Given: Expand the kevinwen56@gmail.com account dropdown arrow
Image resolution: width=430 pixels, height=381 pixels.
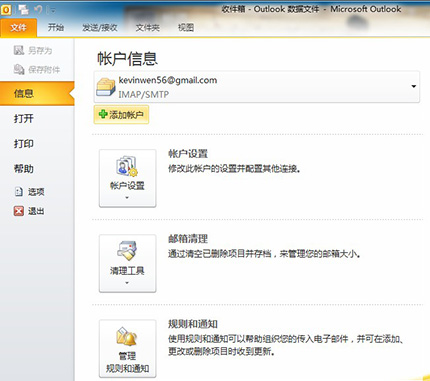Looking at the screenshot, I should (x=413, y=86).
